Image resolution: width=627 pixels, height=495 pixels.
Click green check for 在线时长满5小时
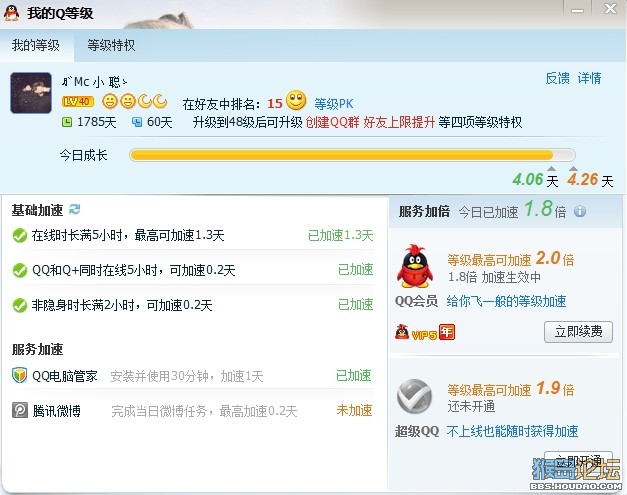coord(20,236)
